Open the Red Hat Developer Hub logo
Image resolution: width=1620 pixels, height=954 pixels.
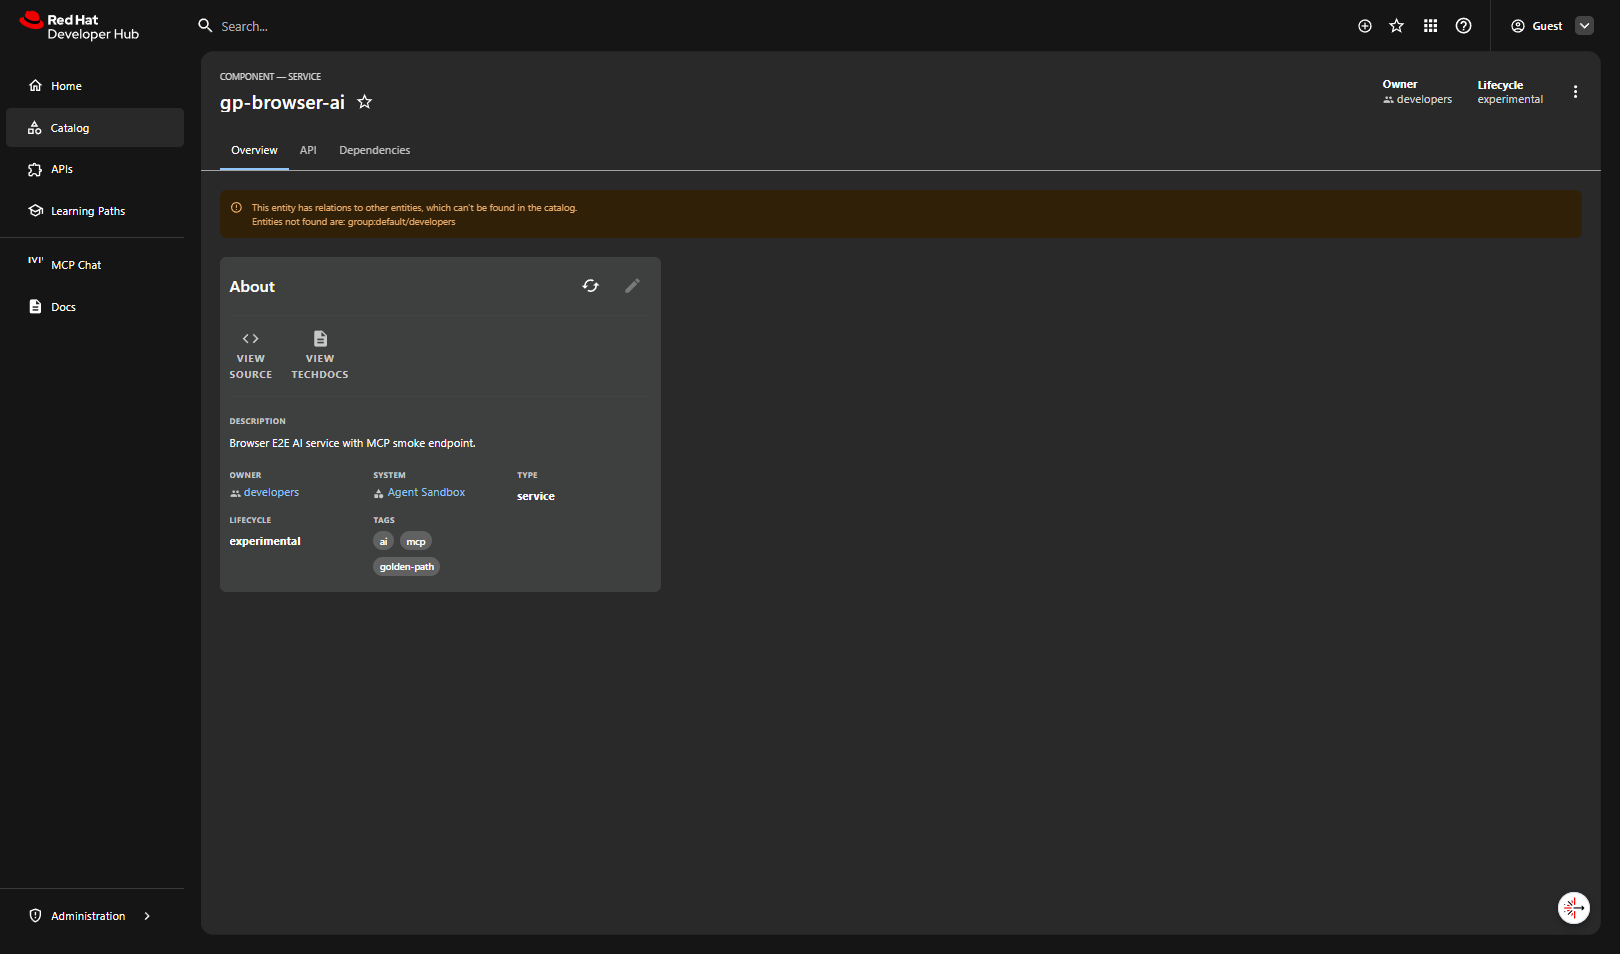(x=80, y=27)
